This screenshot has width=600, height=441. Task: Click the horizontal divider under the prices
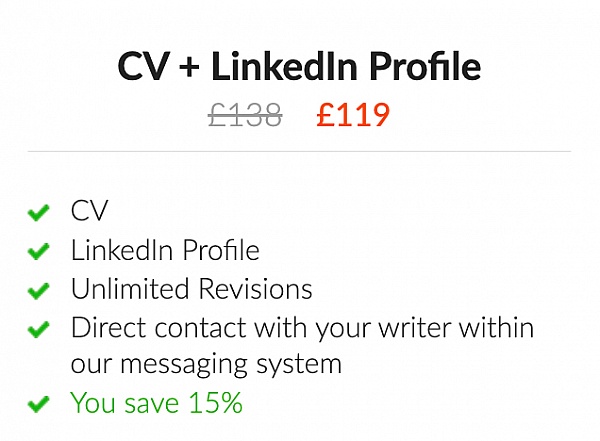[x=299, y=151]
